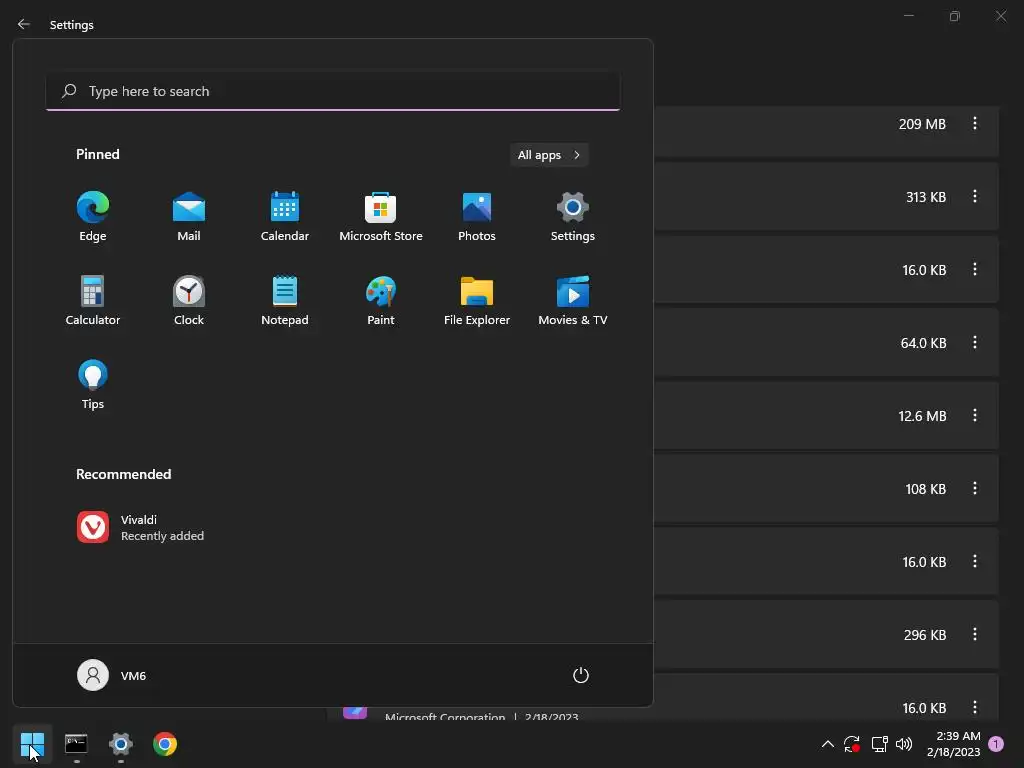Viewport: 1024px width, 768px height.
Task: Open options menu for the 313 KB app
Action: click(x=975, y=197)
